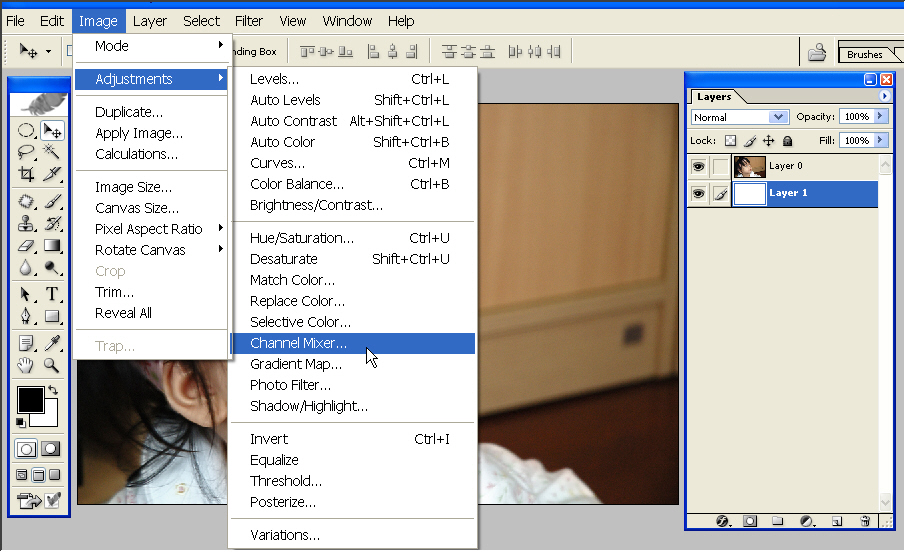
Task: Reset to default colors icon
Action: coord(21,423)
